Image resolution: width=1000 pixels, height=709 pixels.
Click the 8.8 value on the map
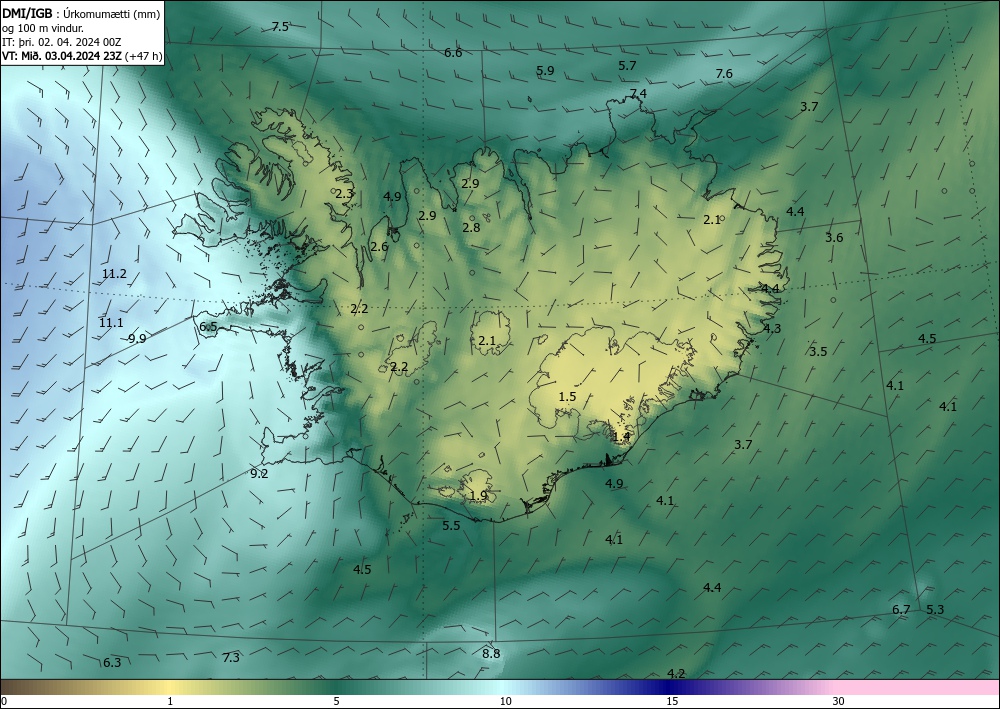pyautogui.click(x=491, y=654)
